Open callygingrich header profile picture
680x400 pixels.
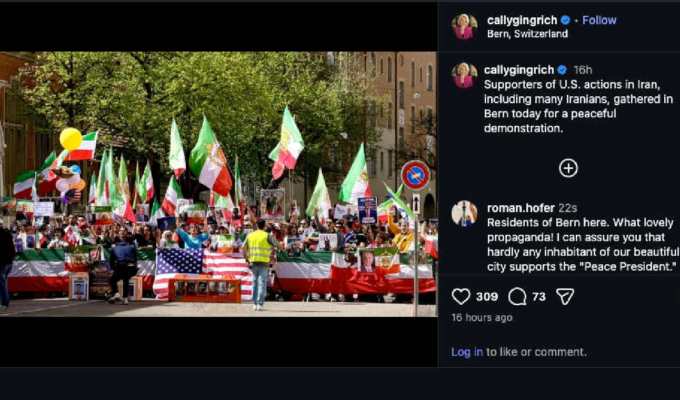(x=464, y=26)
